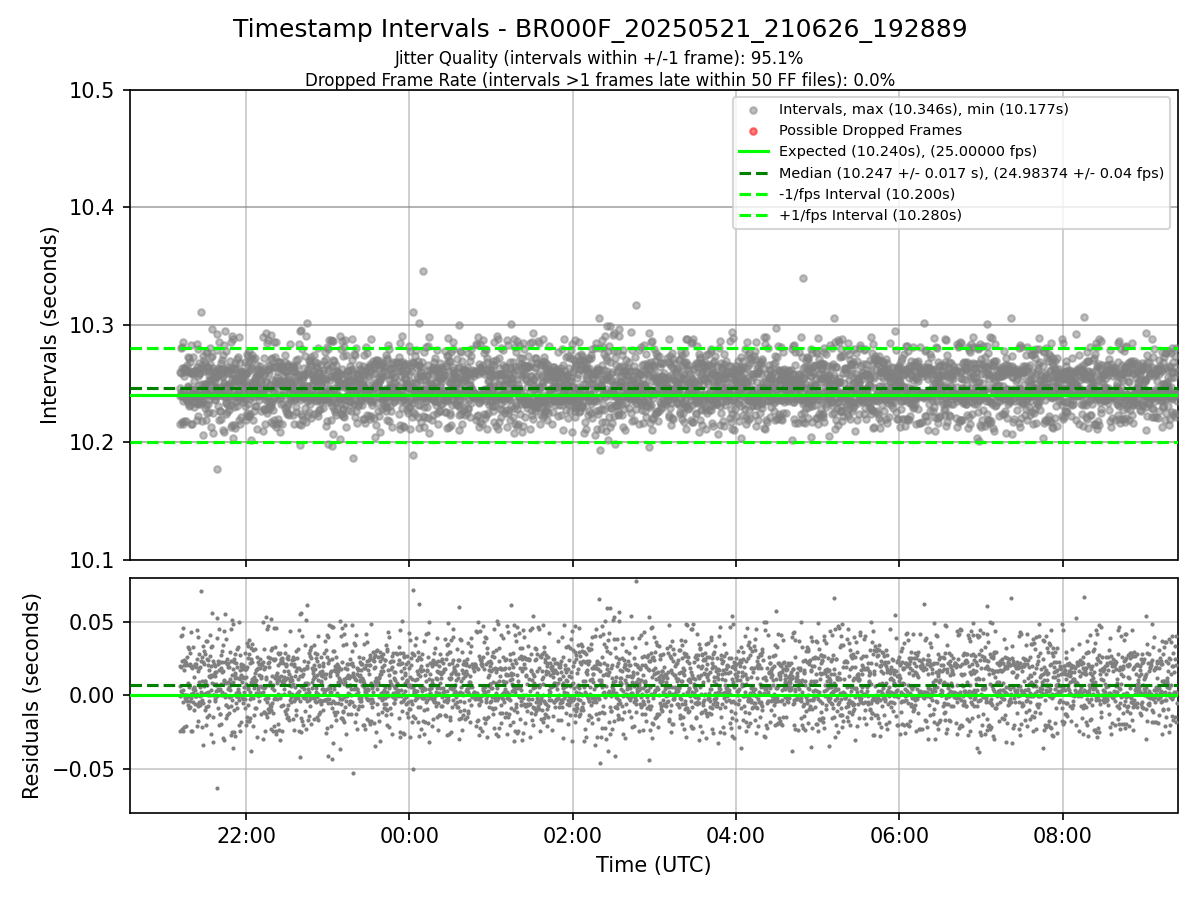The image size is (1200, 900).
Task: Click the red dot marker beside 'Possible Dropped Frames'
Action: 754,131
